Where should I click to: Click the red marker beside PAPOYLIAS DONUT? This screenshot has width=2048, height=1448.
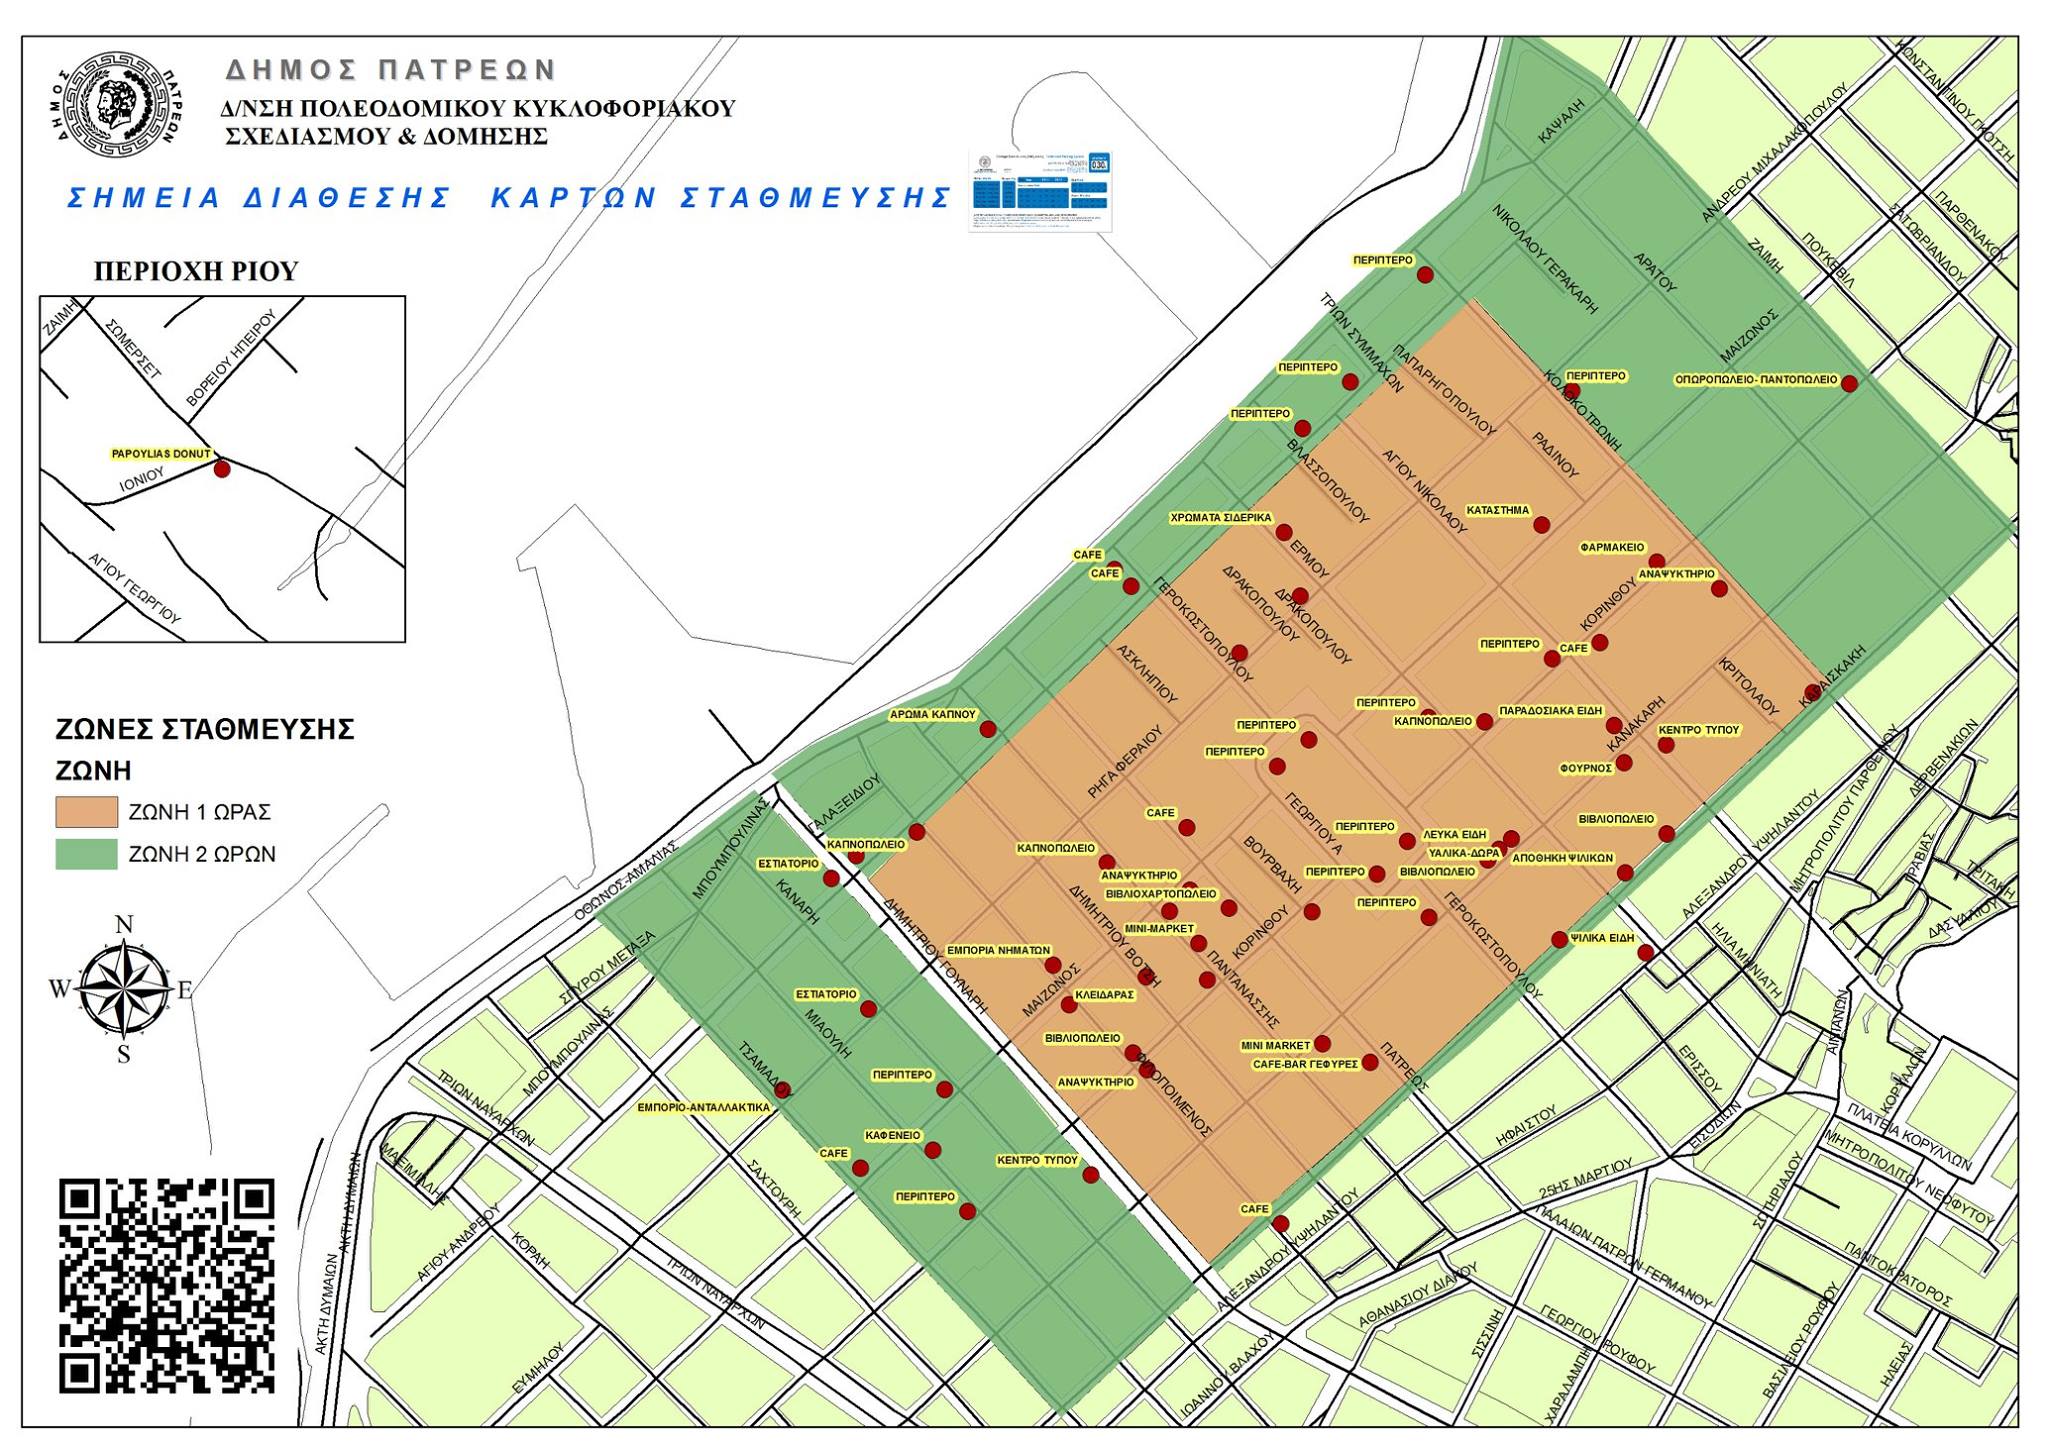point(222,468)
